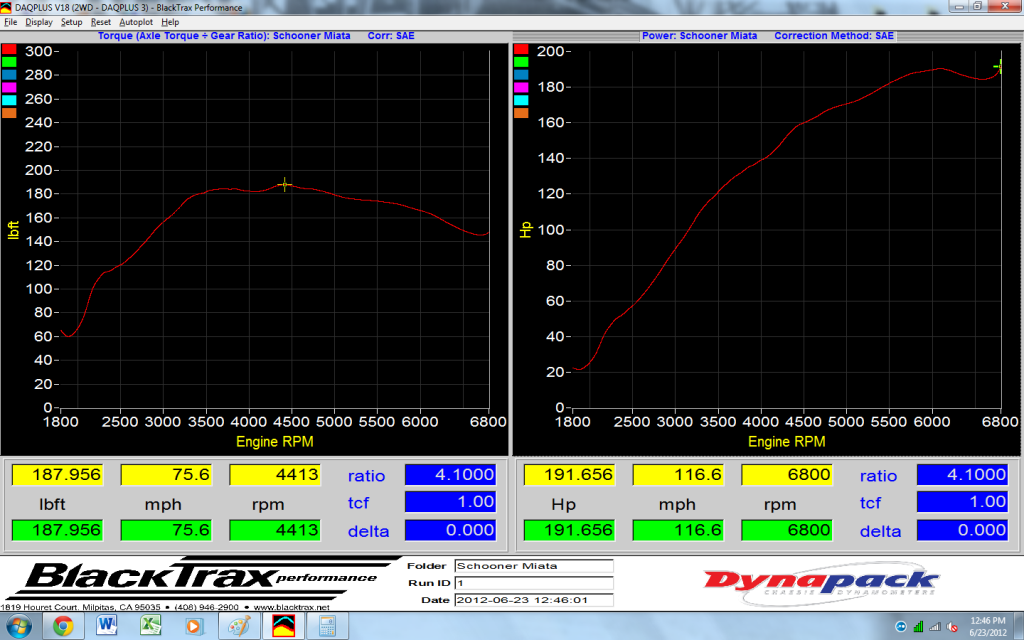Open the BlackTrax dyno software from the taskbar

(x=283, y=628)
